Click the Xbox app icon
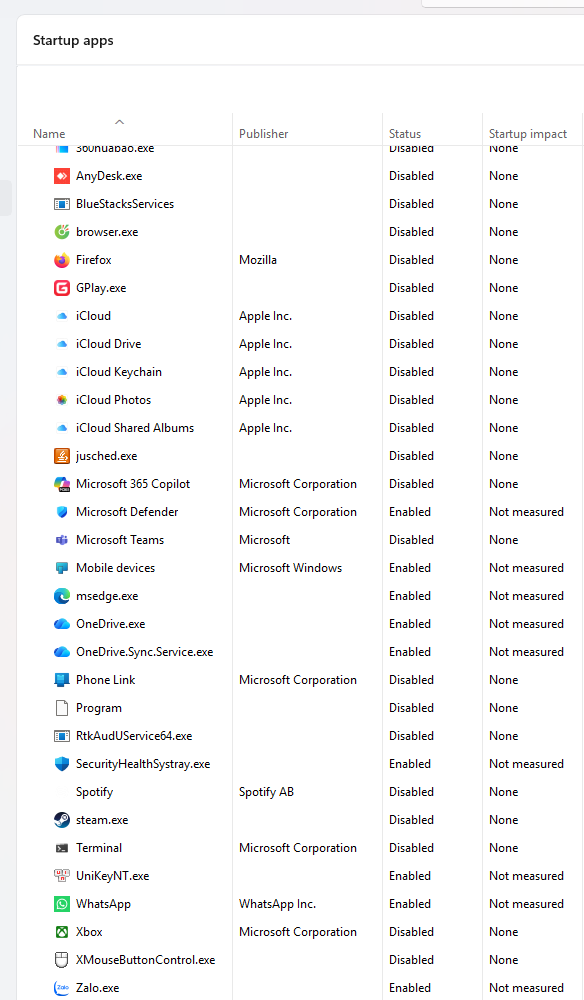The width and height of the screenshot is (584, 1000). (62, 932)
